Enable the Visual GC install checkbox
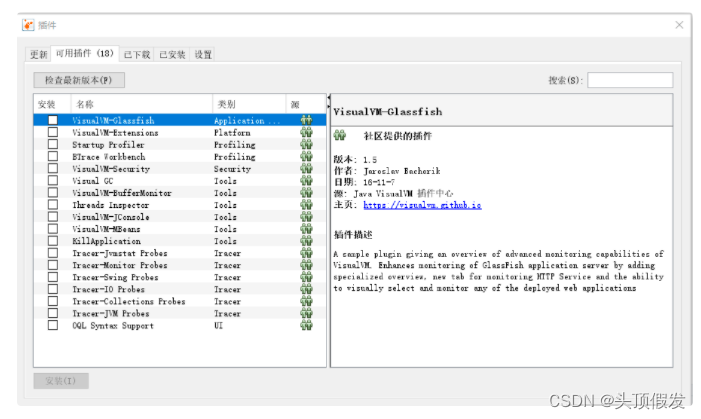This screenshot has width=701, height=419. pos(53,181)
